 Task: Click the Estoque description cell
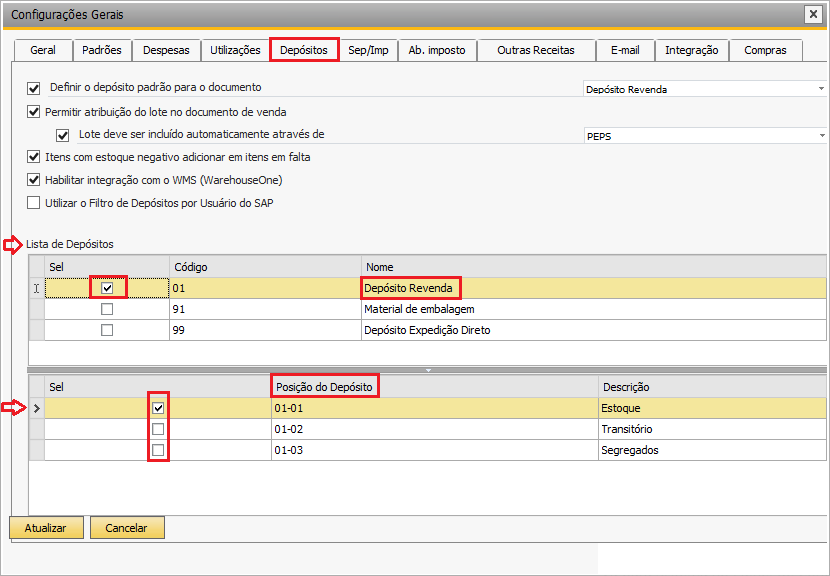(x=712, y=408)
